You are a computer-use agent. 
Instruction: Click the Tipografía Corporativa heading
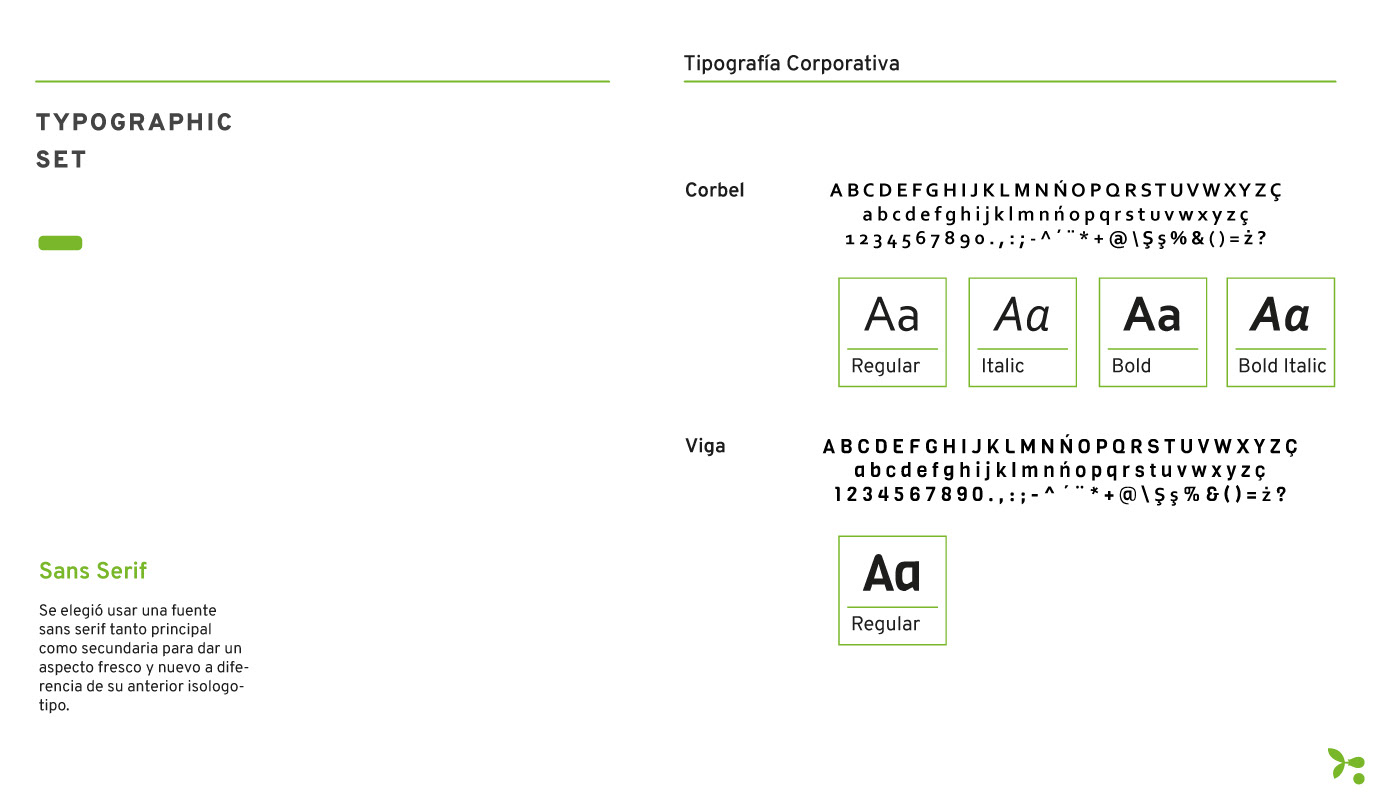[x=791, y=64]
